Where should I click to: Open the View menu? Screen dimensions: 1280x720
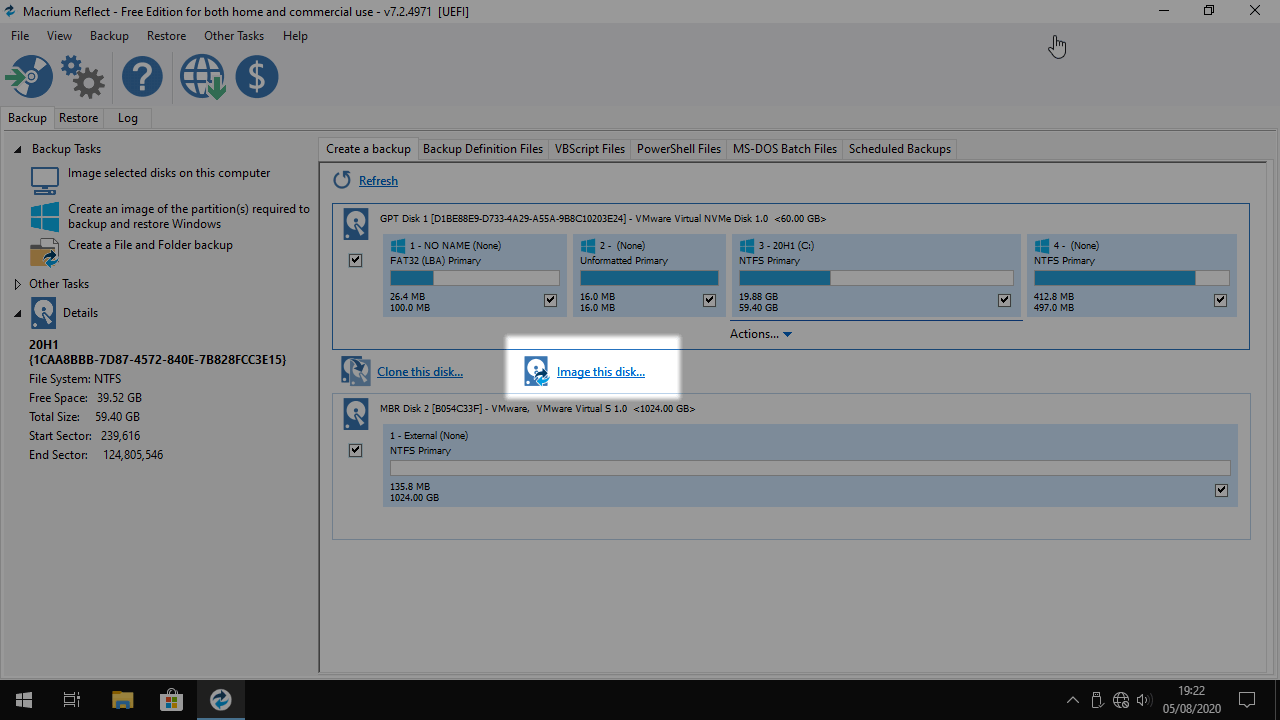(59, 36)
